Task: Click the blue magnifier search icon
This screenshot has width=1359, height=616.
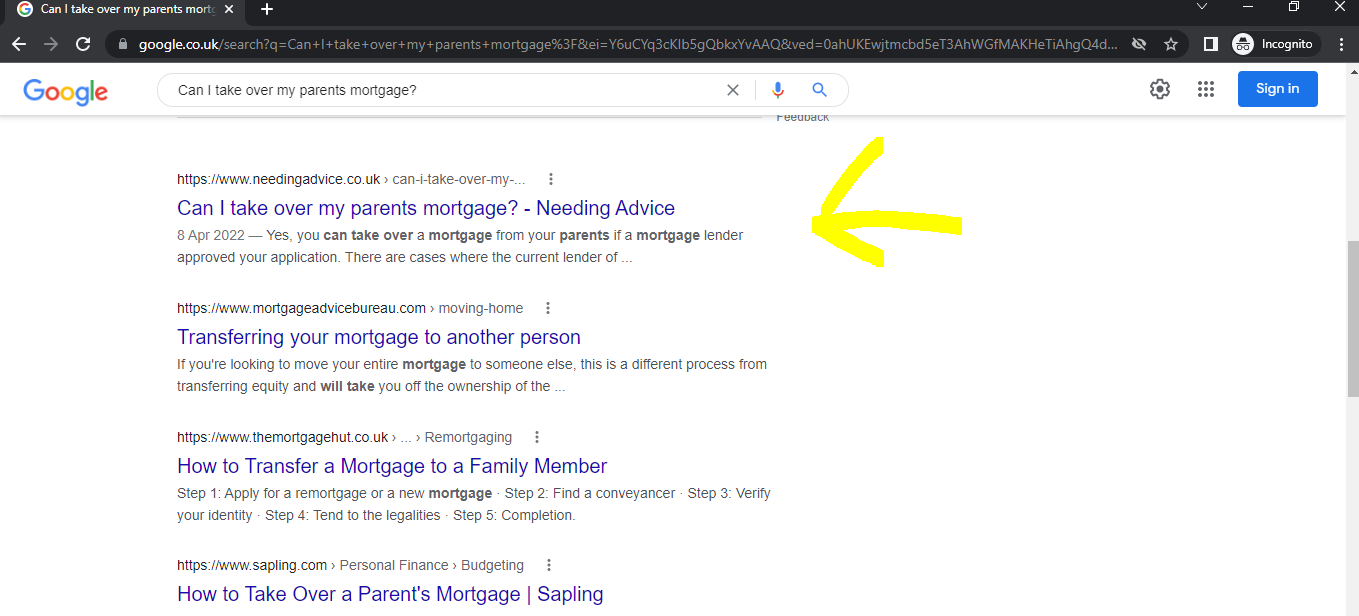Action: [x=819, y=90]
